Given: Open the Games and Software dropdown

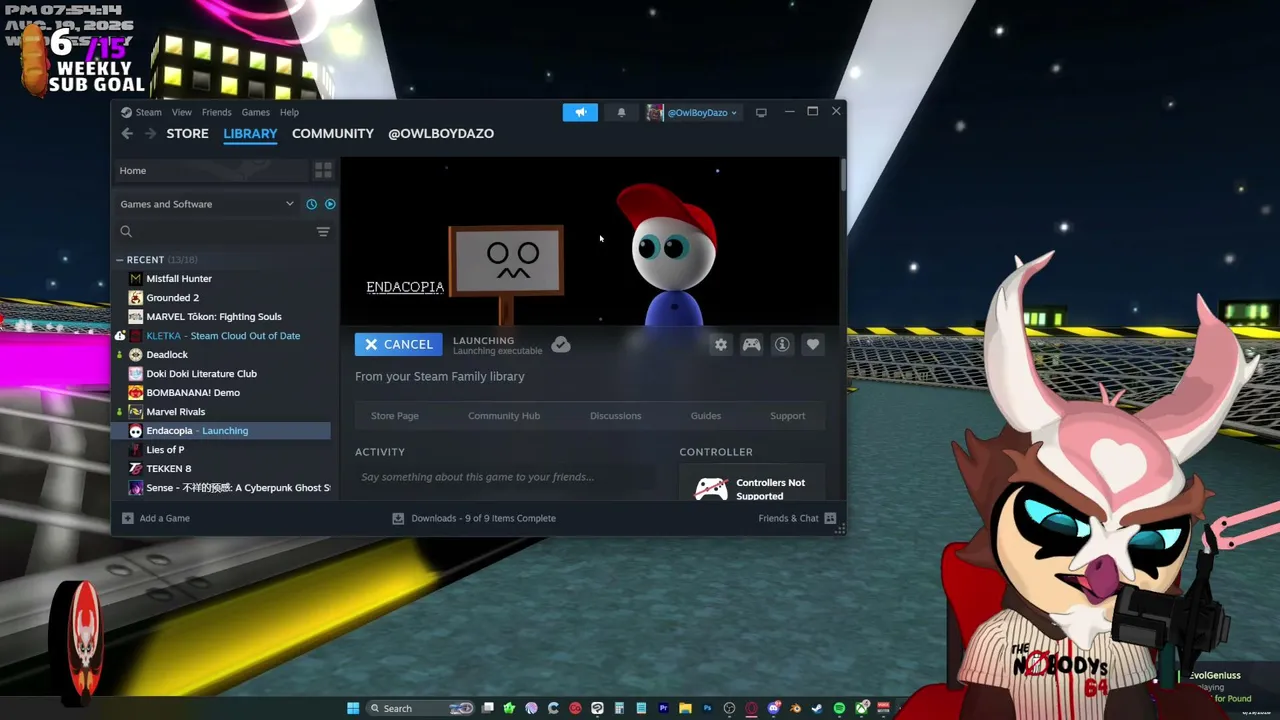Looking at the screenshot, I should click(206, 204).
